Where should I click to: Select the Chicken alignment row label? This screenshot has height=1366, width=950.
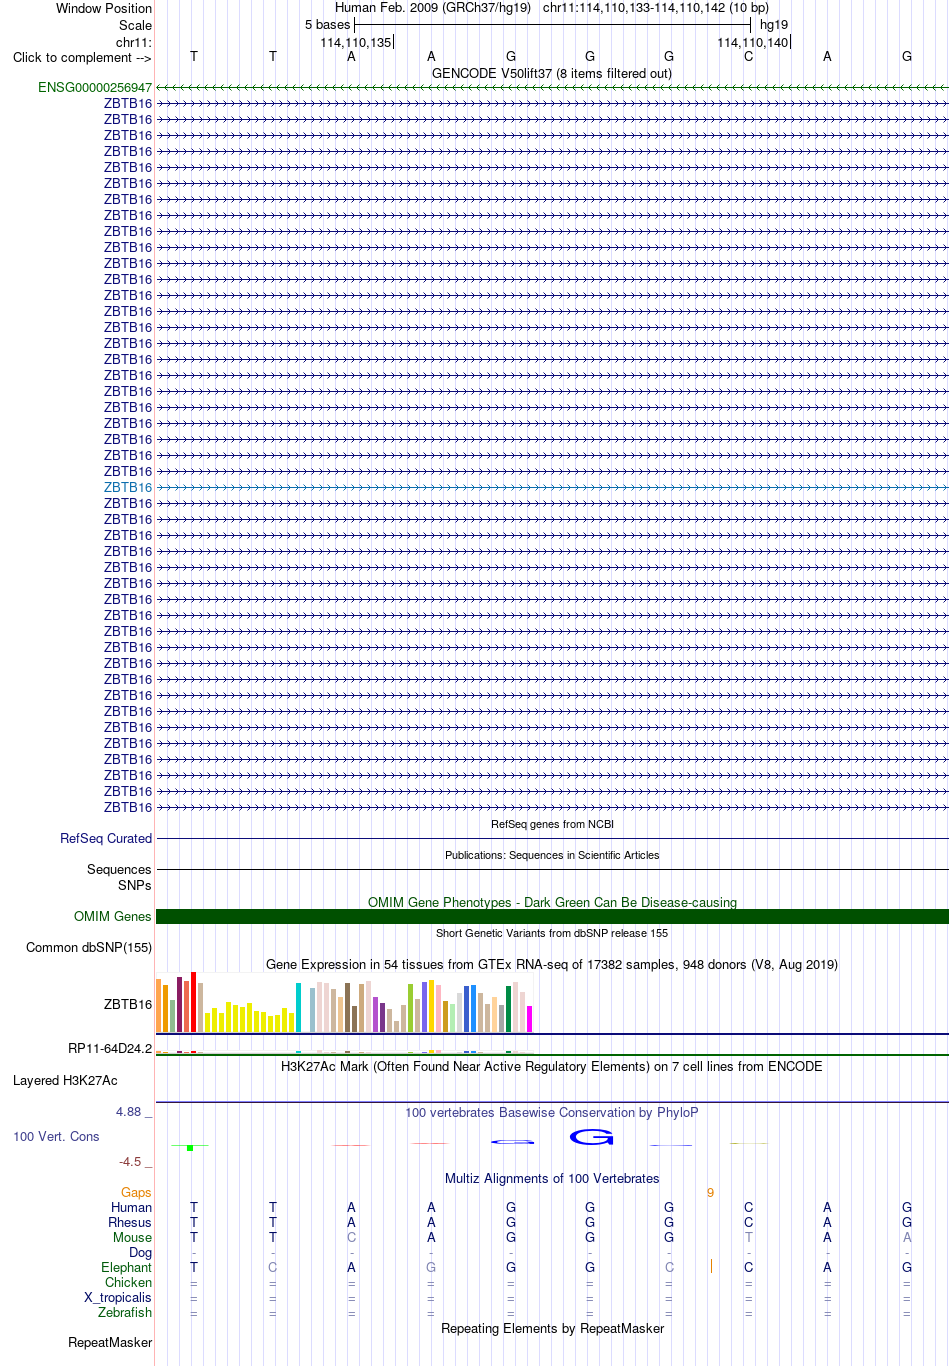128,1283
